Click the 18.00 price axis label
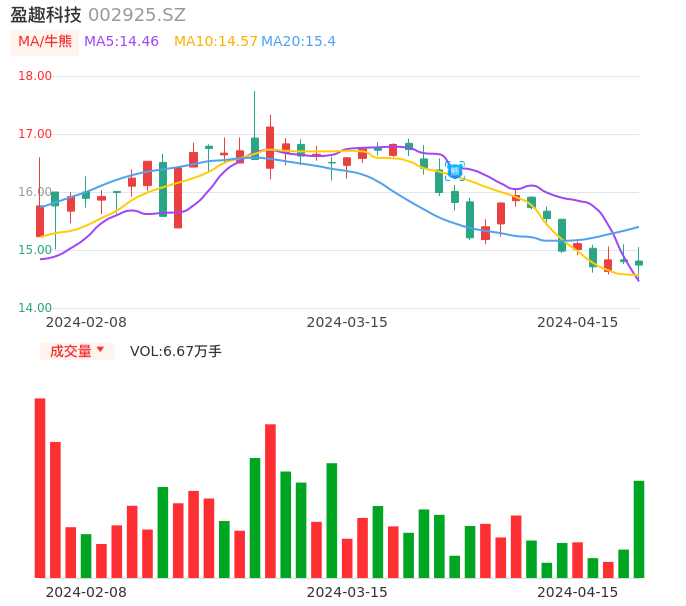Screen dimensions: 686x606 click(x=35, y=76)
